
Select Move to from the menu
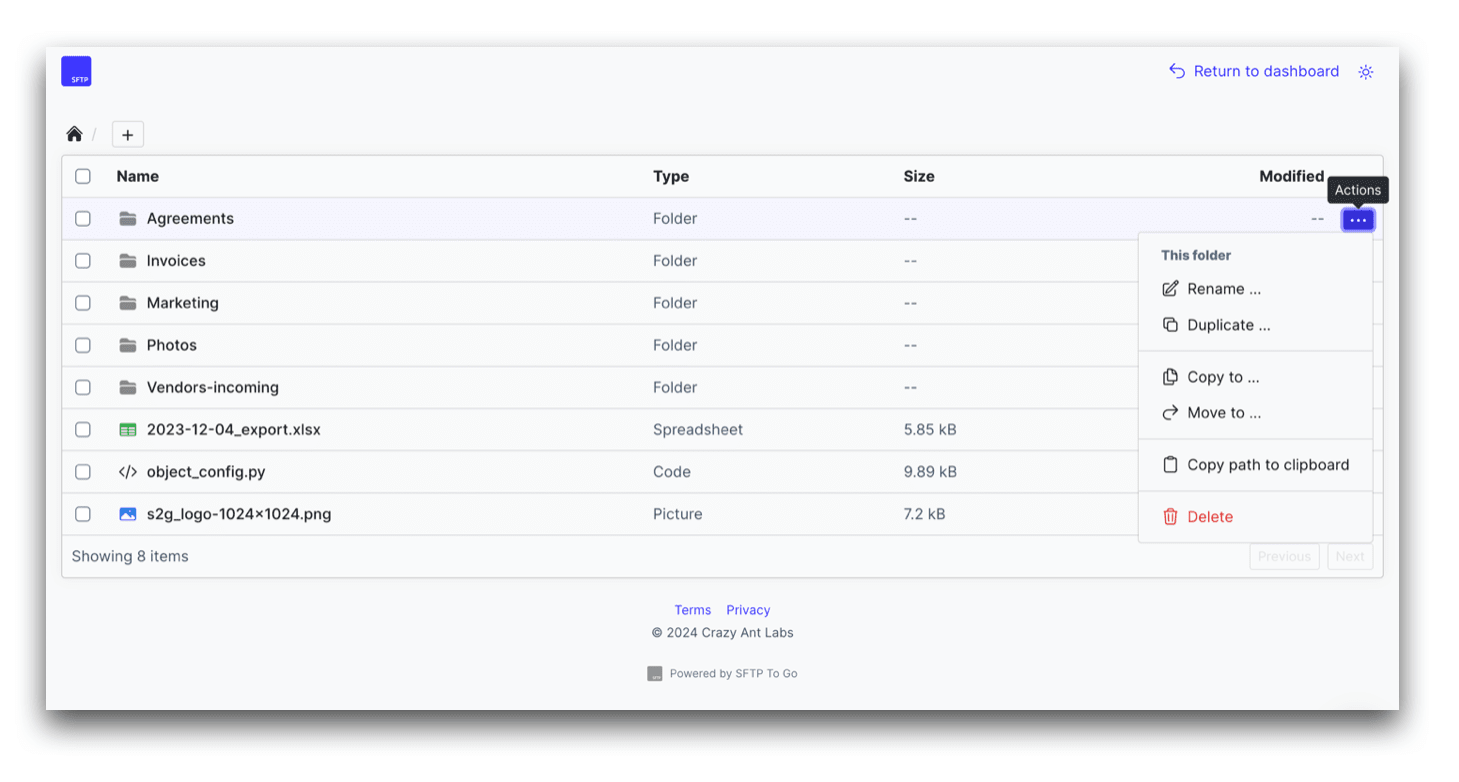tap(1223, 413)
